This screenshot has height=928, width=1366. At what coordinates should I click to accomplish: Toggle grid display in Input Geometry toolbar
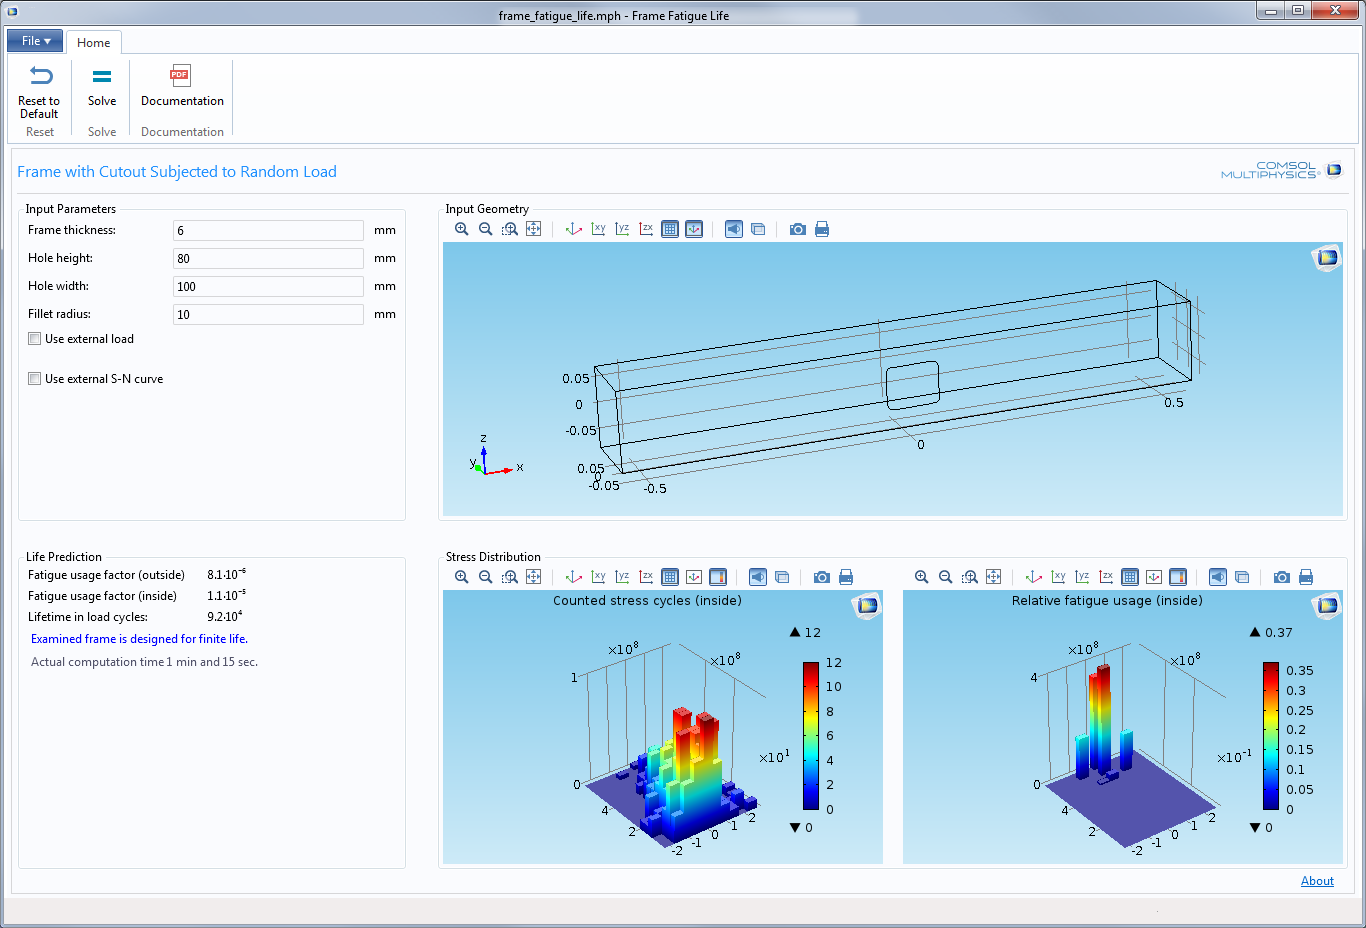pyautogui.click(x=670, y=229)
